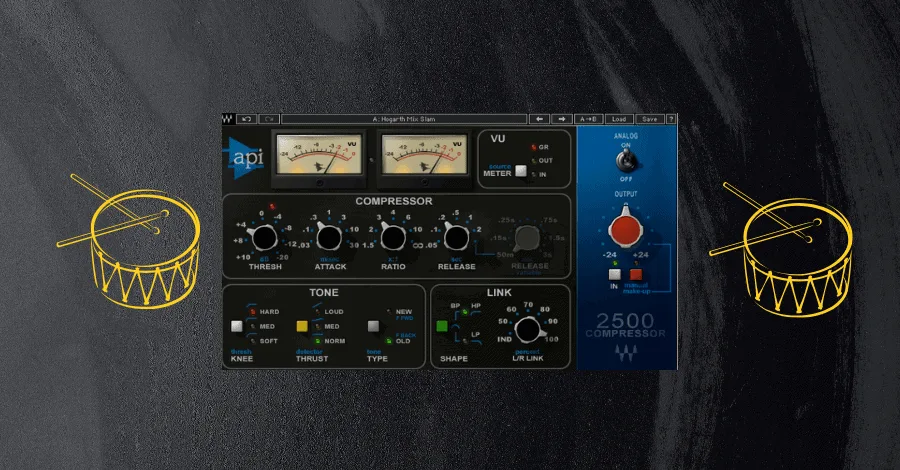Click the api logo
Image resolution: width=900 pixels, height=470 pixels.
click(244, 157)
